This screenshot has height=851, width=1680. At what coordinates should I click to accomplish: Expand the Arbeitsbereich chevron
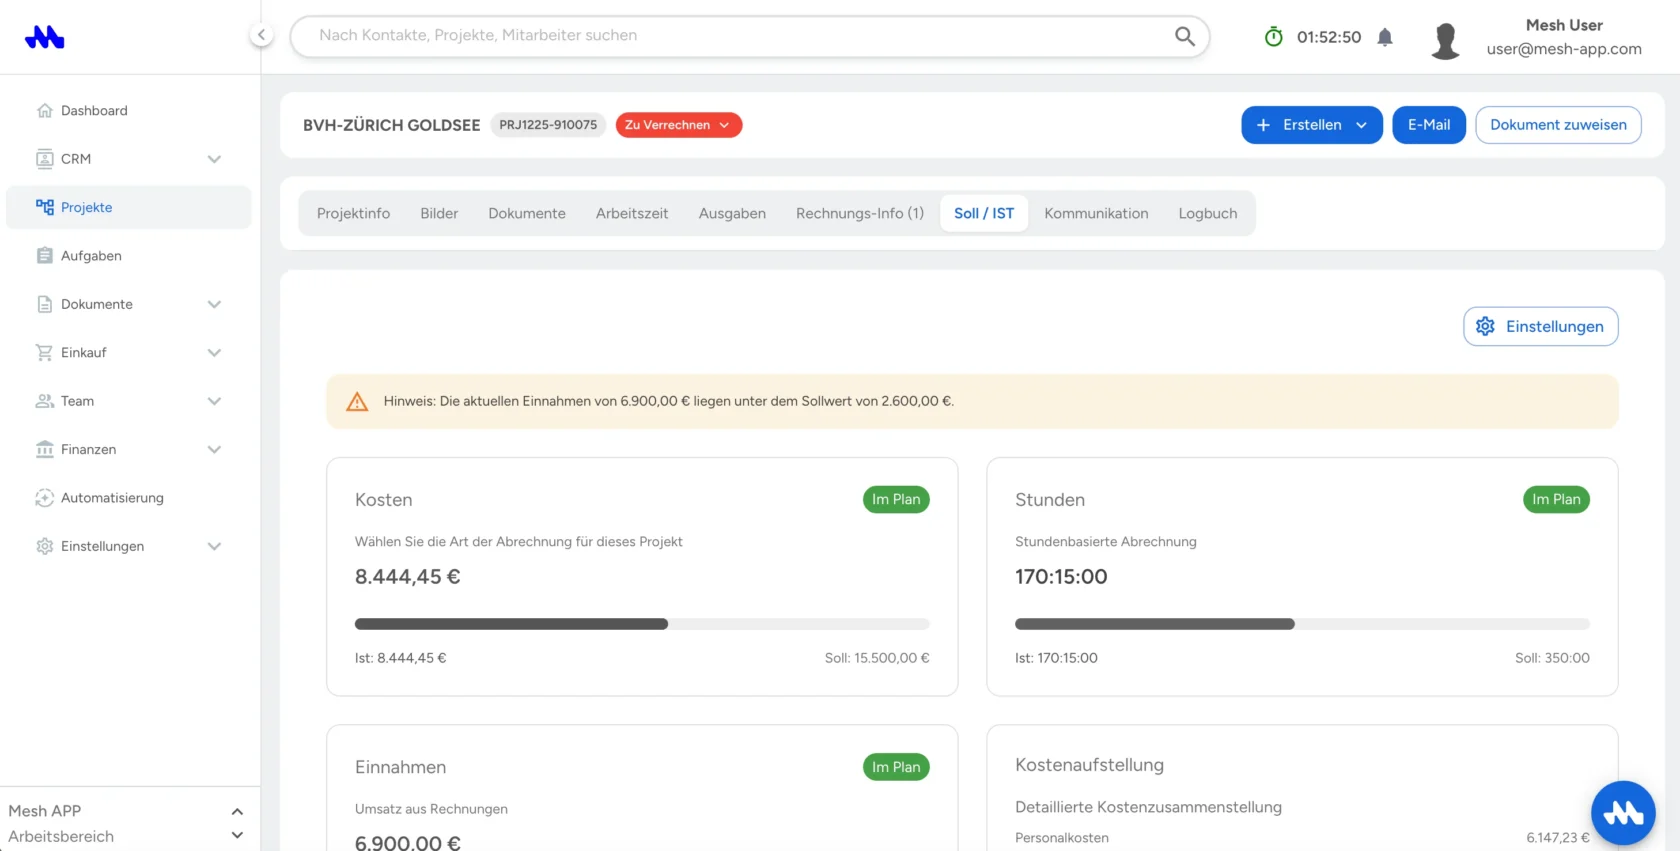[237, 836]
